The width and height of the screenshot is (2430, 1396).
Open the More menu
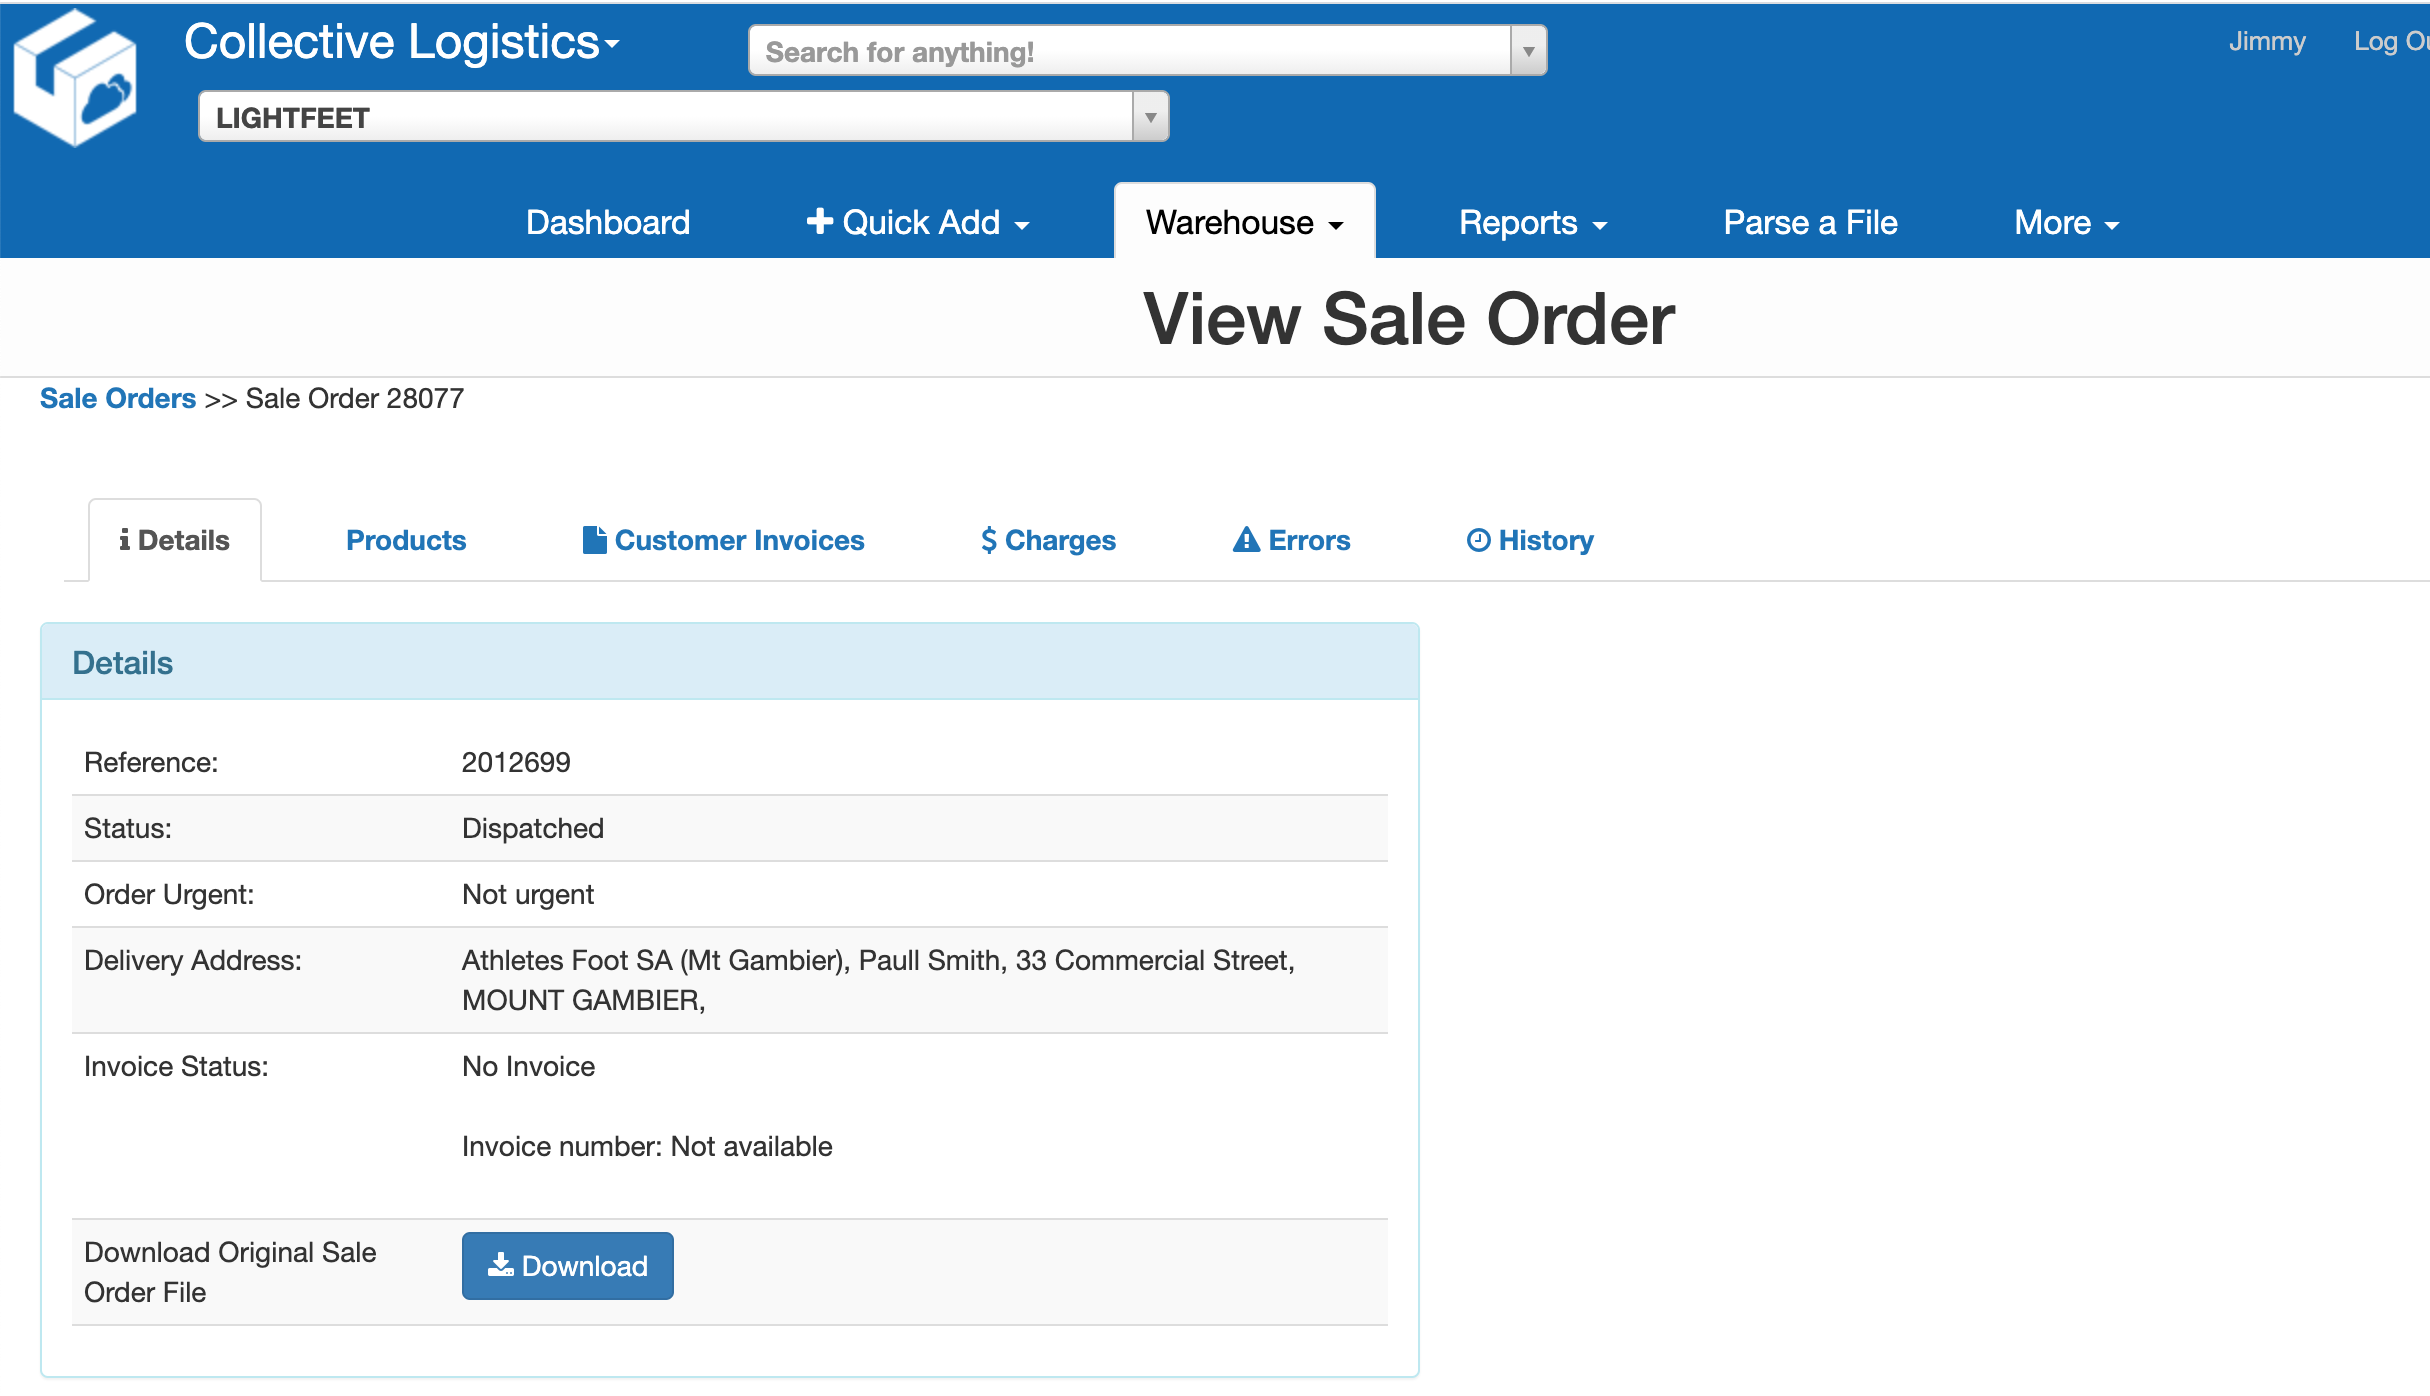point(2066,222)
